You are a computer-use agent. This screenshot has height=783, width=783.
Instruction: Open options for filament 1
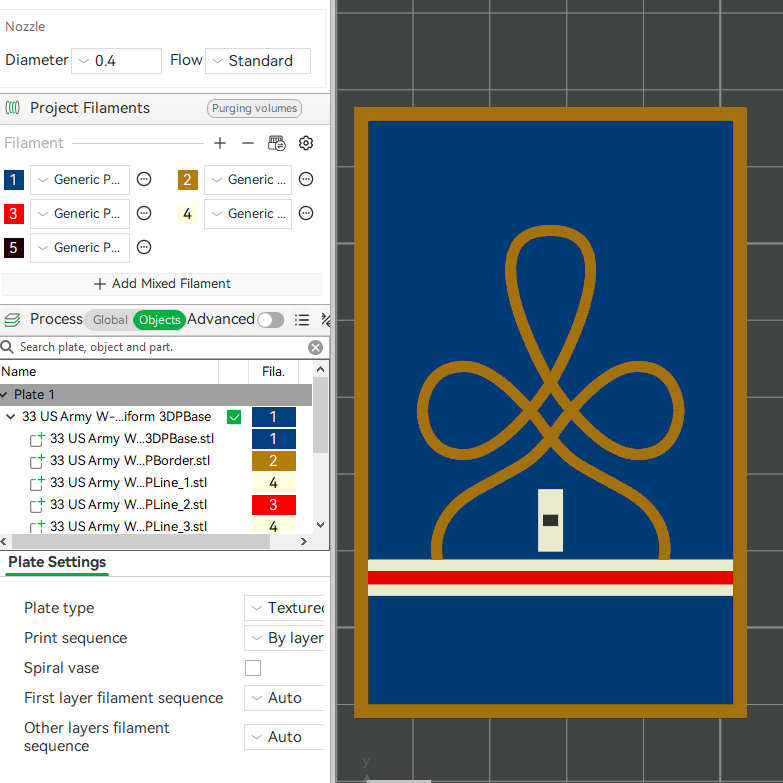coord(144,179)
